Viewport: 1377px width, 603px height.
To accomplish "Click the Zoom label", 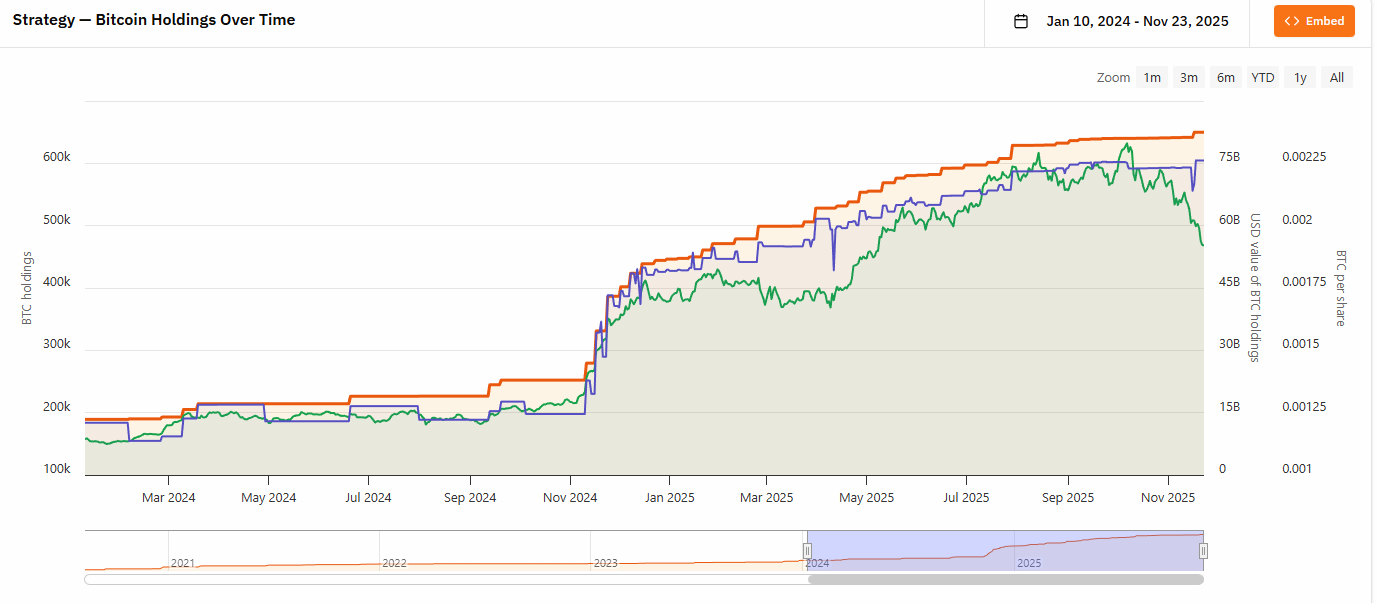I will pos(1113,77).
